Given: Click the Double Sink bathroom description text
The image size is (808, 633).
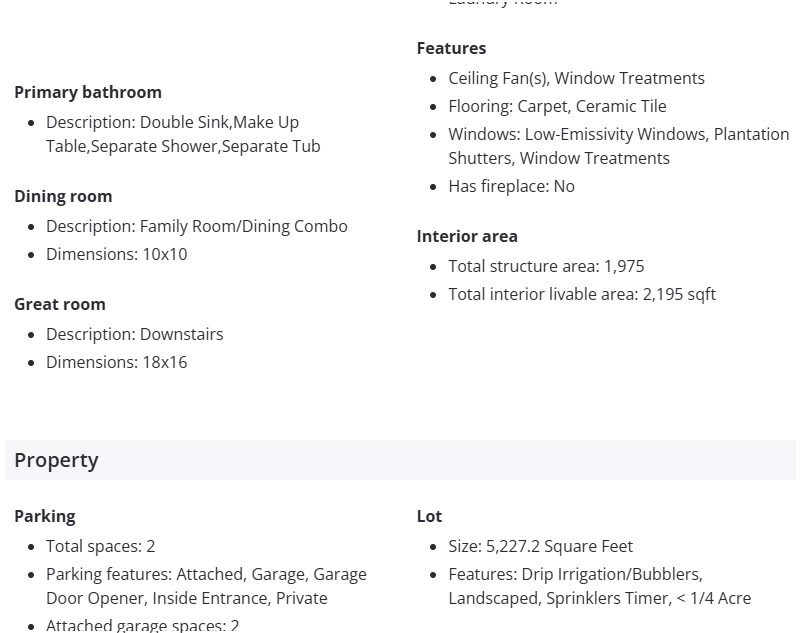Looking at the screenshot, I should (183, 134).
